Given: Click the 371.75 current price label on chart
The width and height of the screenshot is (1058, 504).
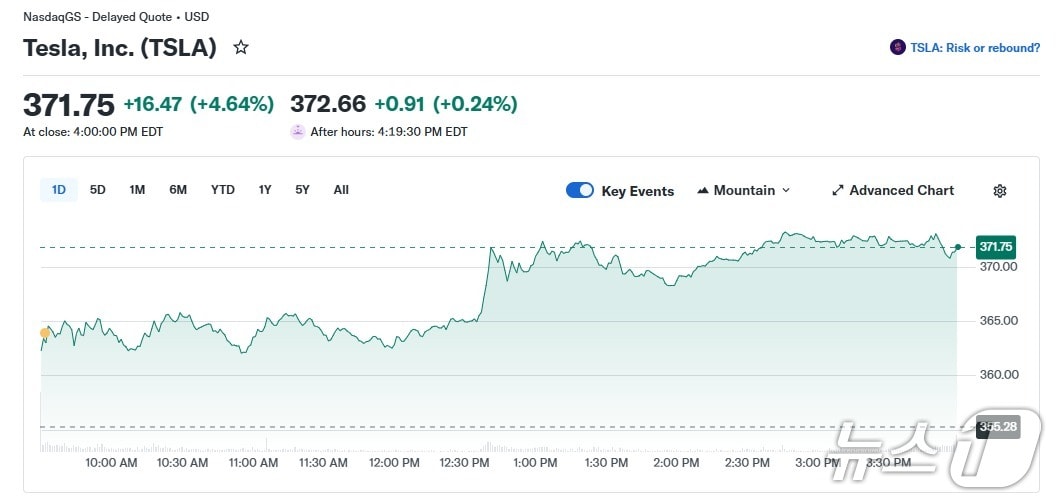Looking at the screenshot, I should pyautogui.click(x=996, y=246).
